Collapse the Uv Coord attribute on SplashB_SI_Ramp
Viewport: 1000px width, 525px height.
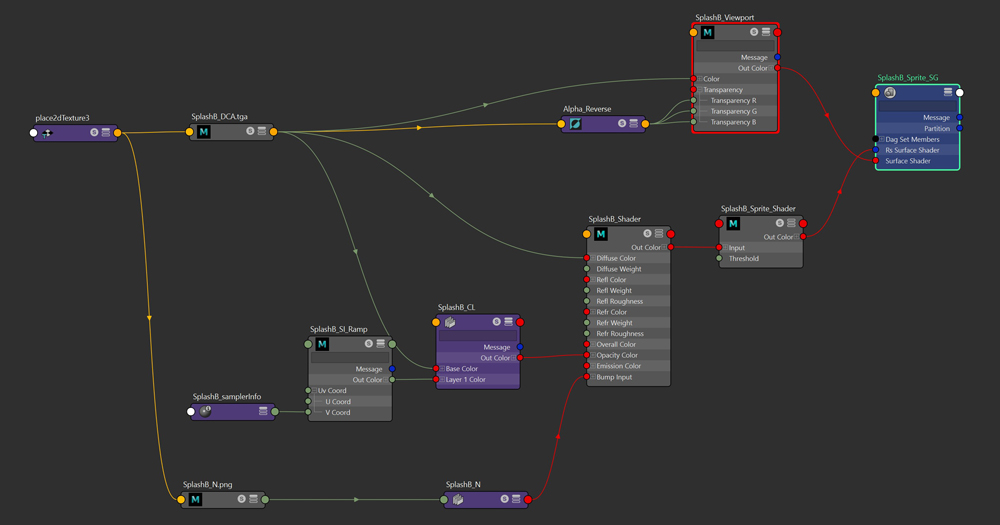(315, 391)
